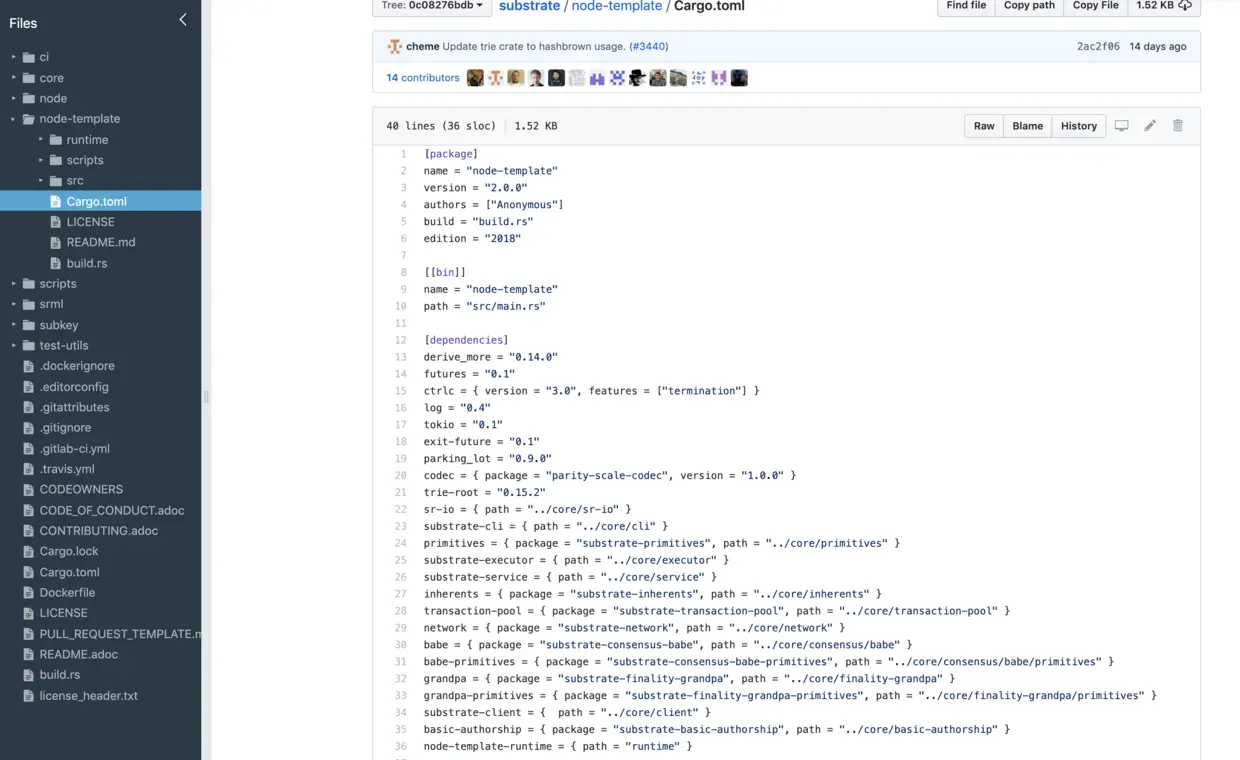Download file via 1.52 KB button
The width and height of the screenshot is (1240, 760).
coord(1164,6)
